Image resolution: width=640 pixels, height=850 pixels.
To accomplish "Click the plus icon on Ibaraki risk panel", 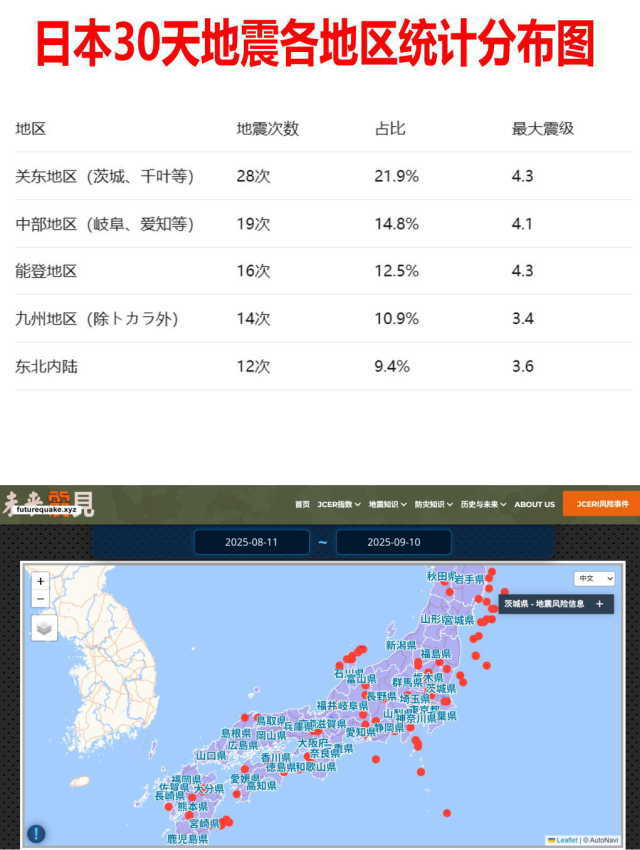I will pos(599,604).
